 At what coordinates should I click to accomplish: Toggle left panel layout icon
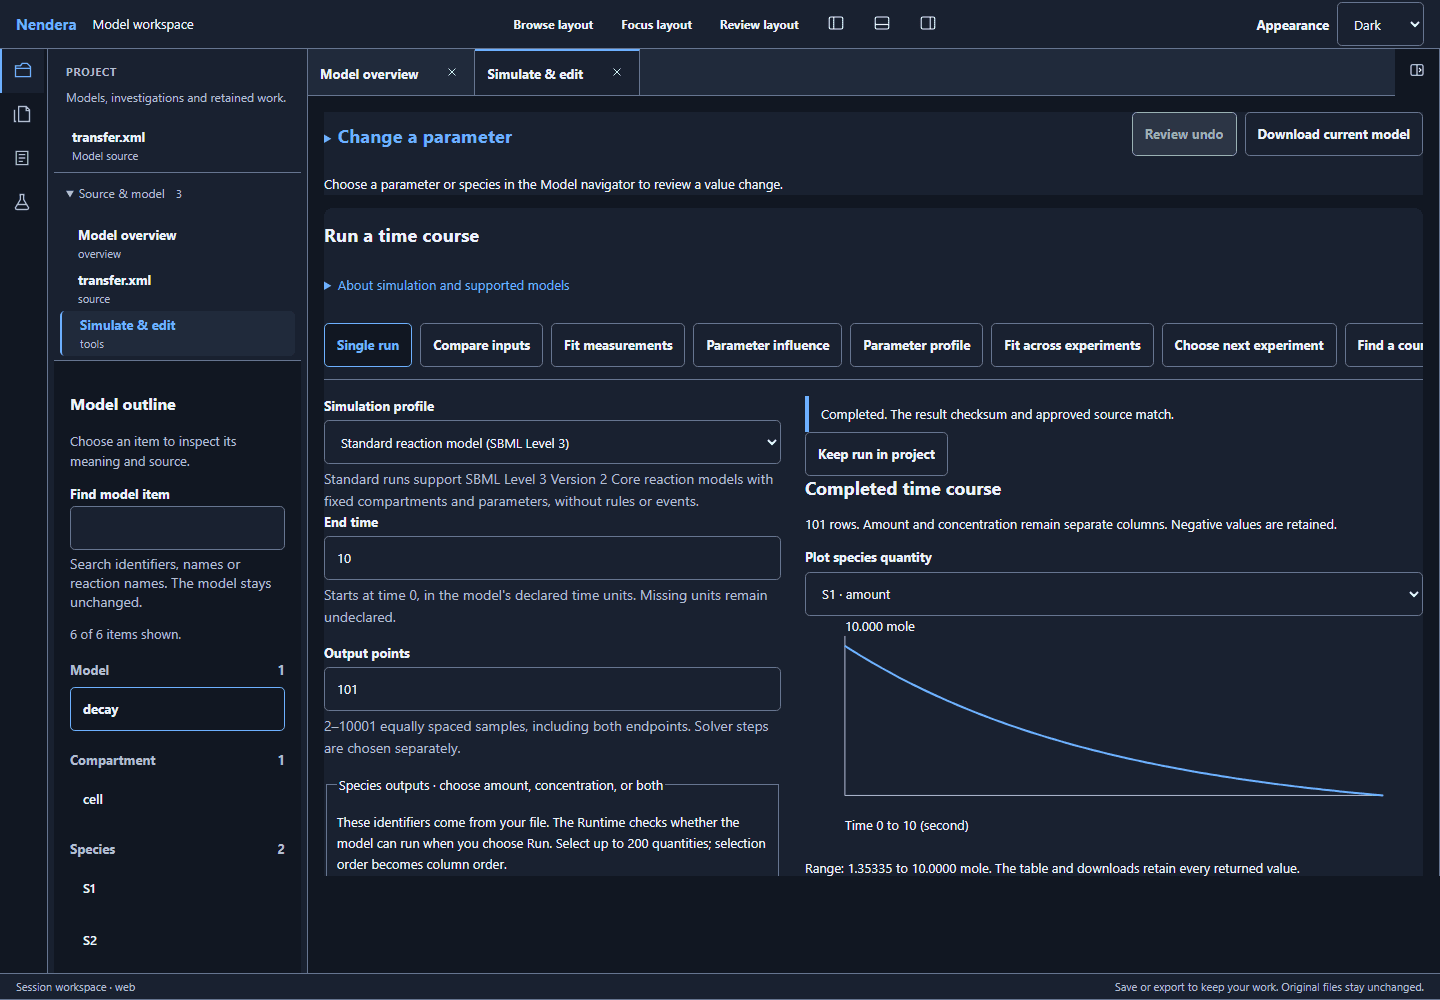click(x=836, y=23)
